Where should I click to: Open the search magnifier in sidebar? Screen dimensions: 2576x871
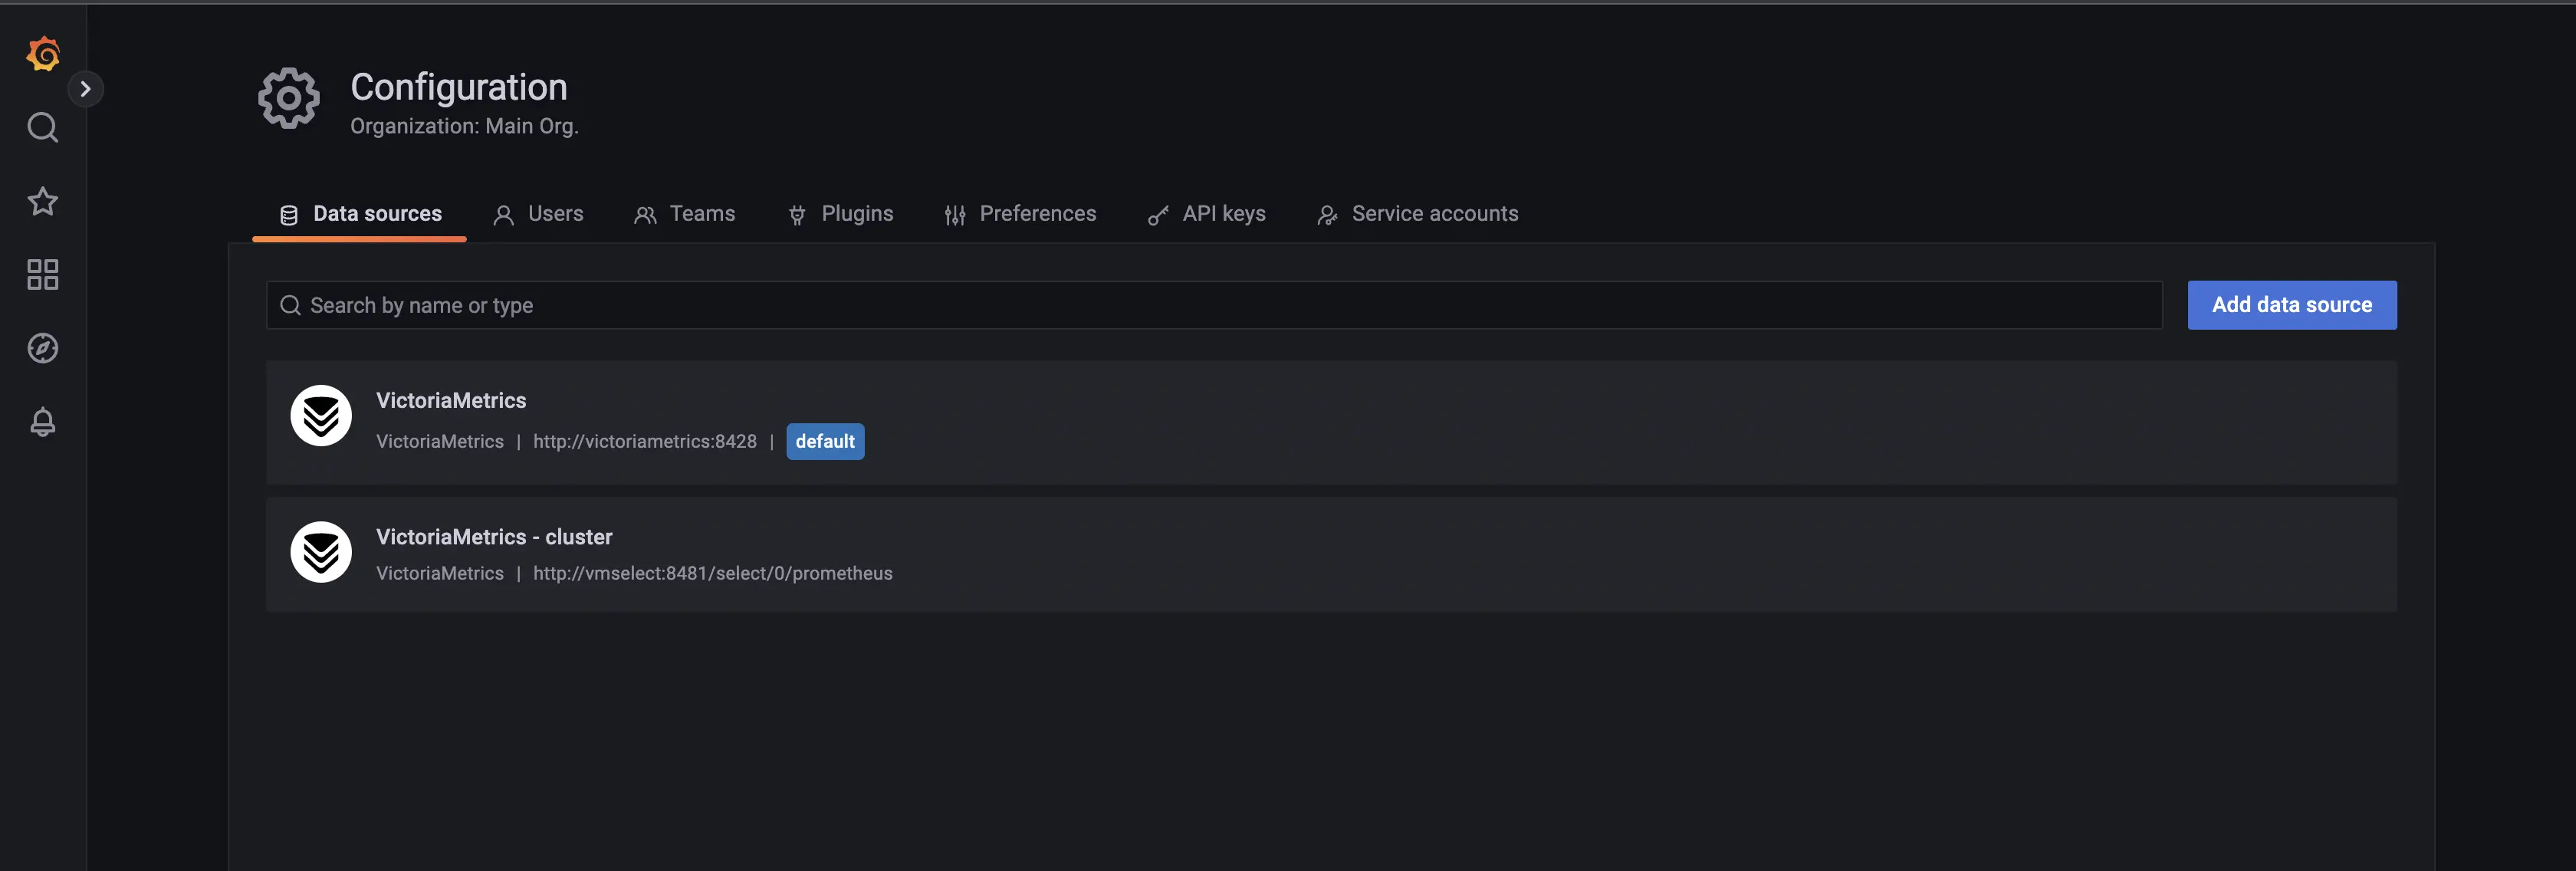43,127
